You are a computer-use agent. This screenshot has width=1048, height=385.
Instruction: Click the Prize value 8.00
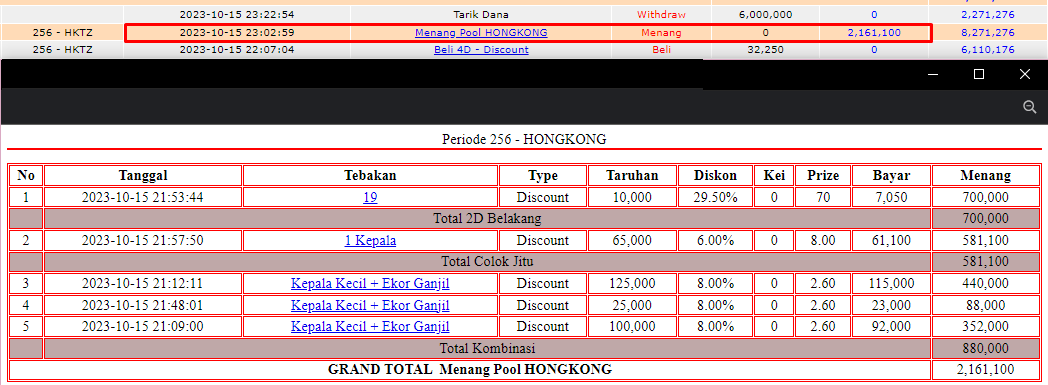click(823, 241)
